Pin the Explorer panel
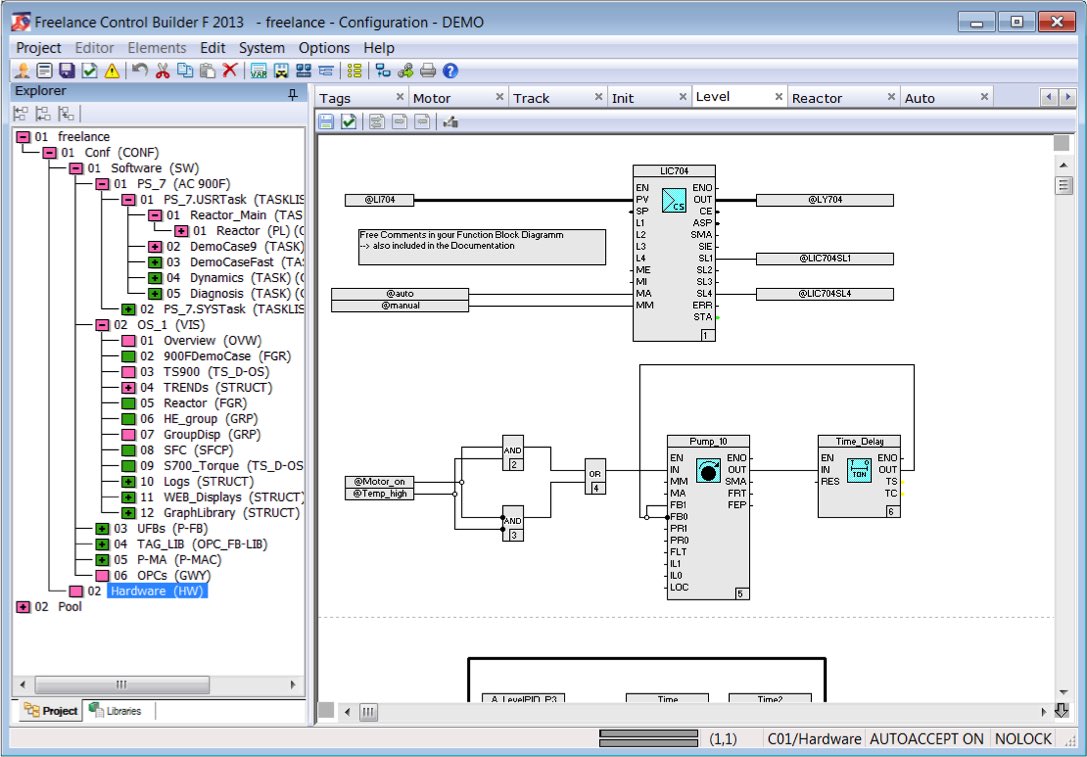Image resolution: width=1087 pixels, height=757 pixels. pos(293,94)
